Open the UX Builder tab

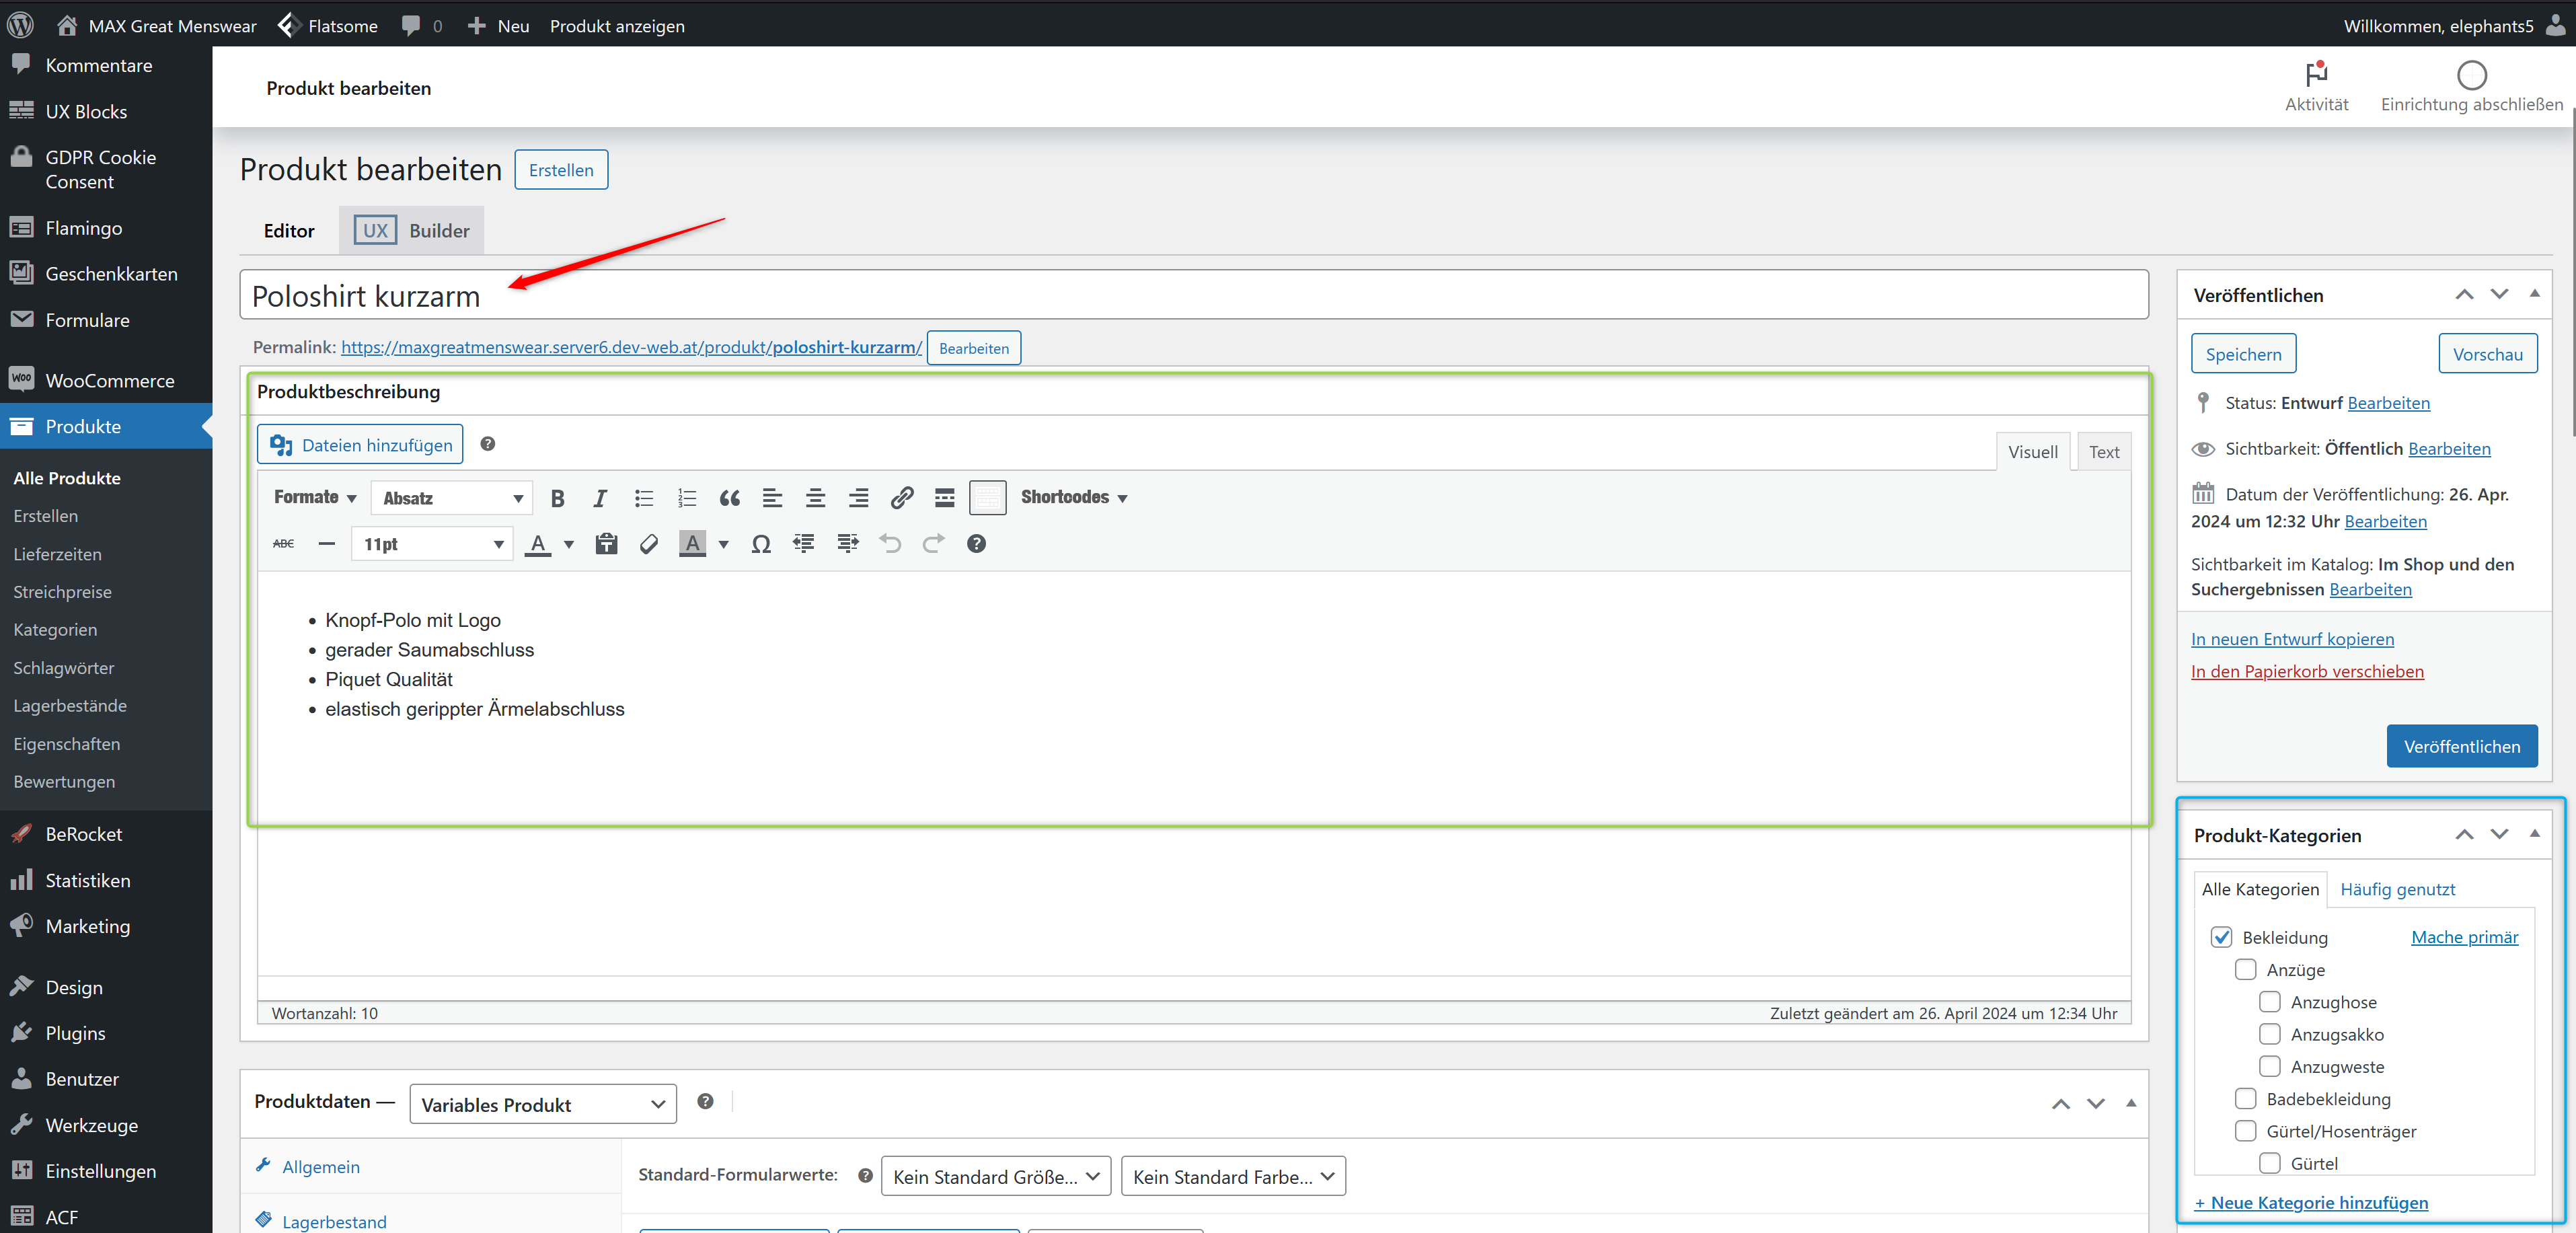pyautogui.click(x=412, y=230)
